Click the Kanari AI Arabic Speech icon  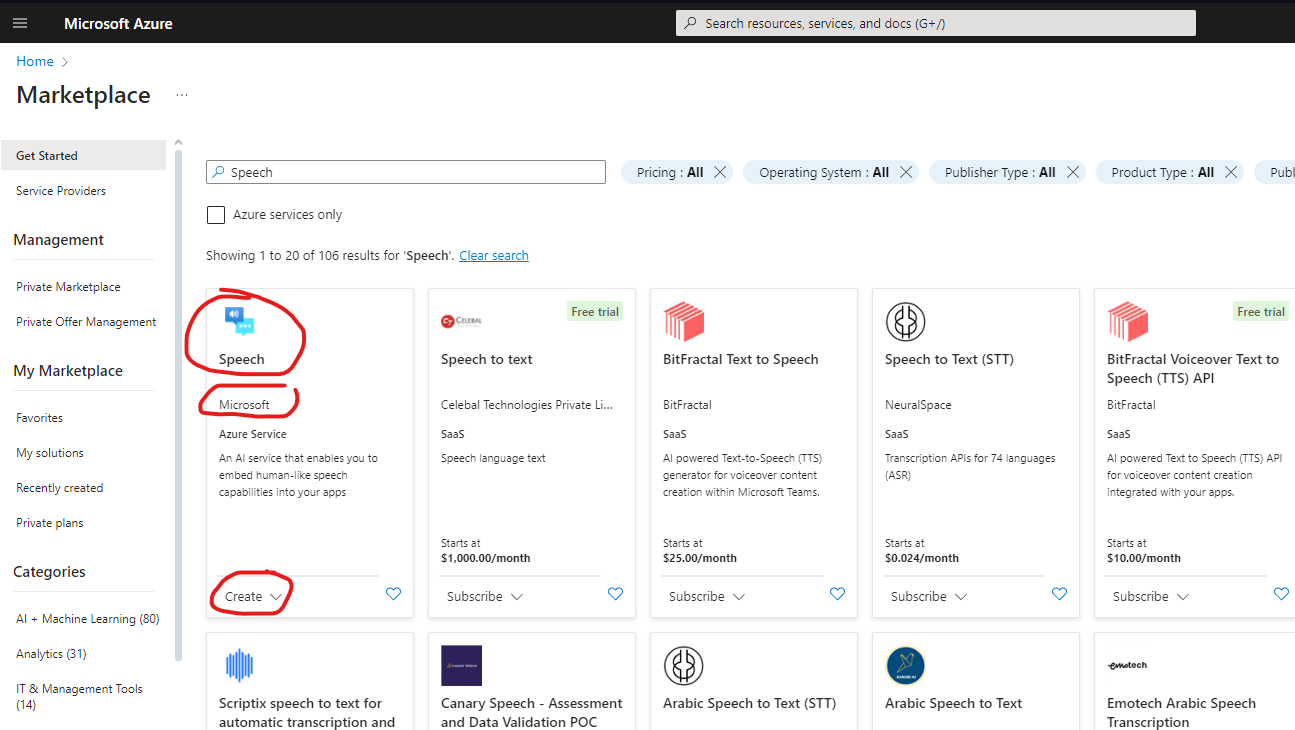tap(906, 665)
